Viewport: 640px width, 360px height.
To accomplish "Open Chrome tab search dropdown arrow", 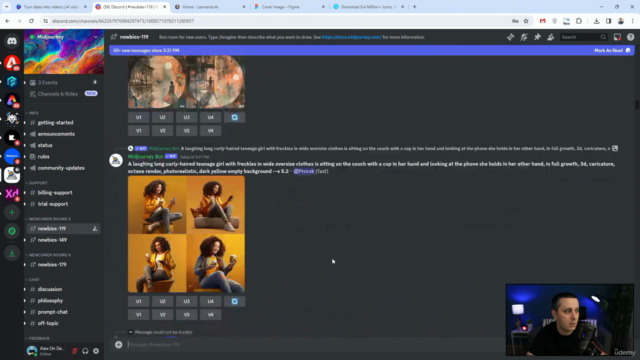I will 7,7.
